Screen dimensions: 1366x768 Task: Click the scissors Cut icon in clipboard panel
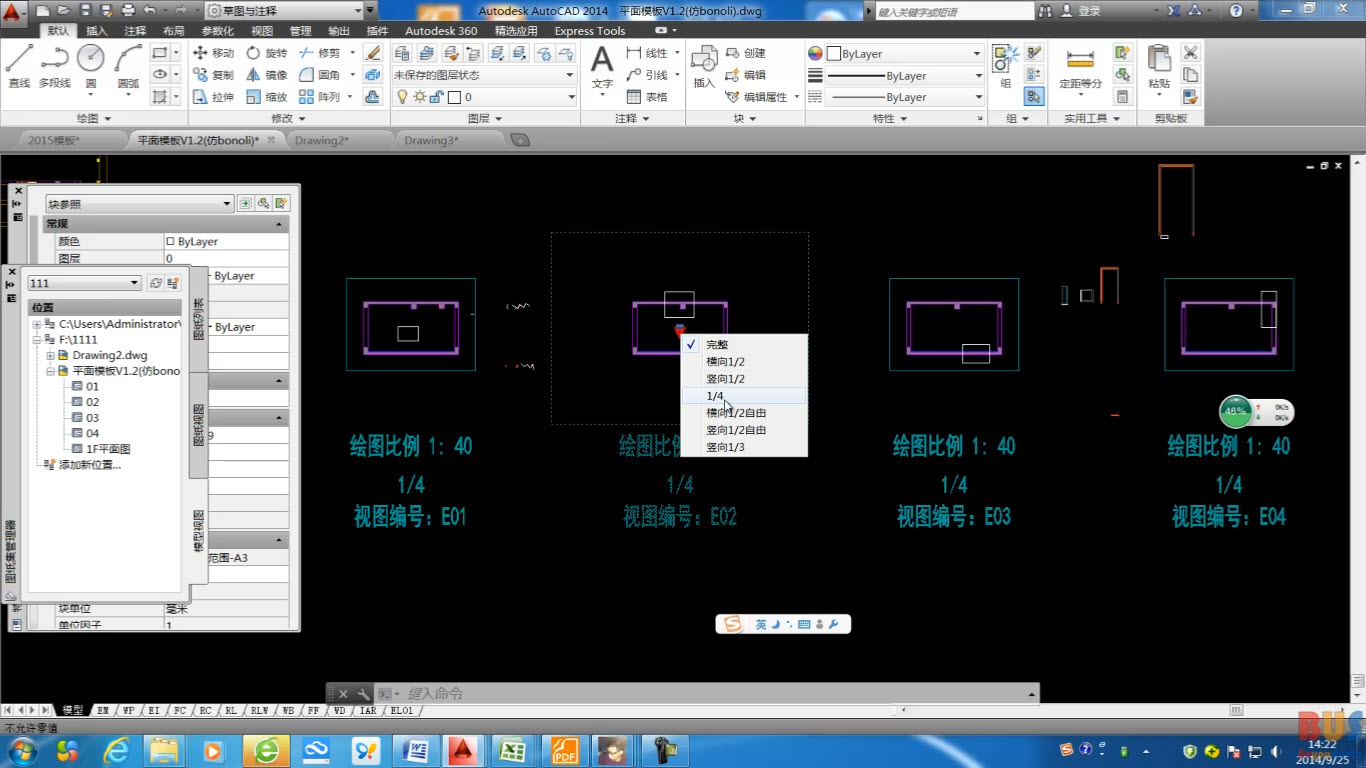pos(1190,53)
